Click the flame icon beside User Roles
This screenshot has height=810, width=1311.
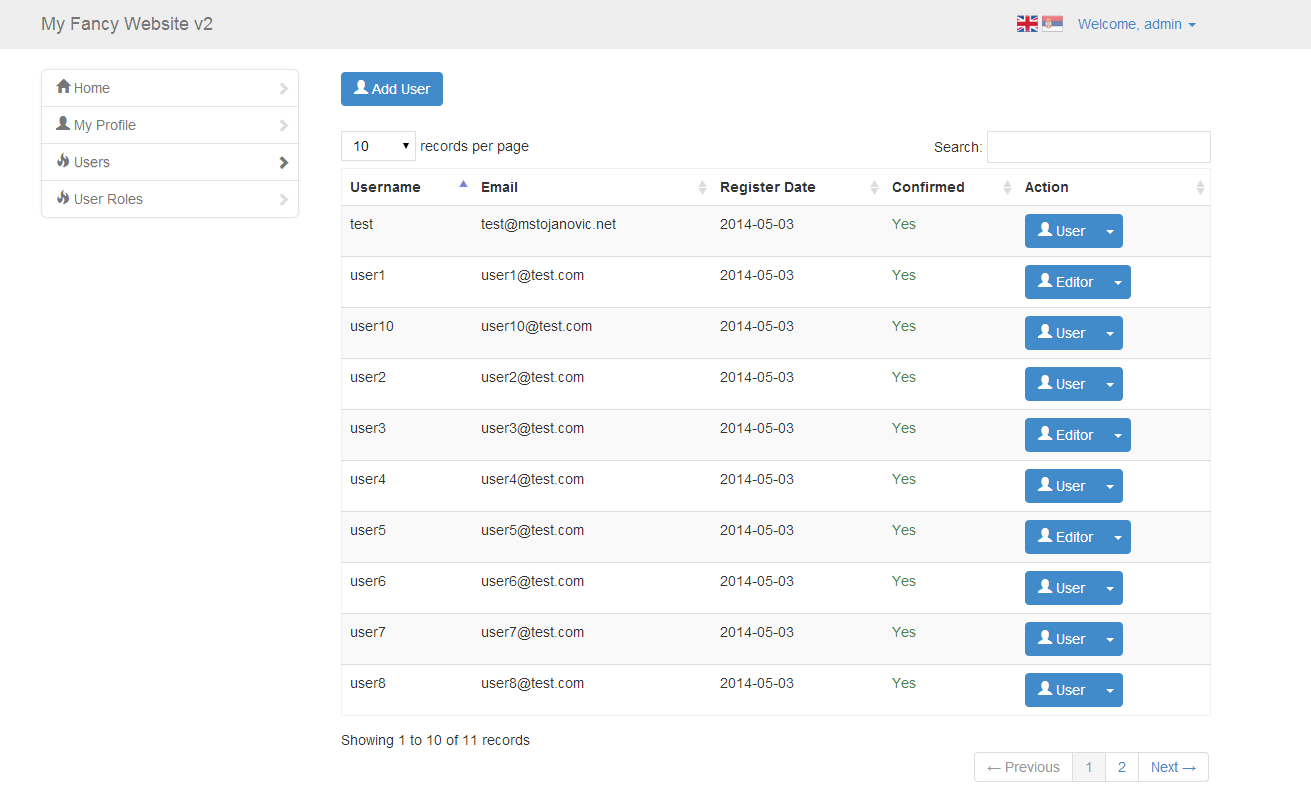tap(63, 199)
